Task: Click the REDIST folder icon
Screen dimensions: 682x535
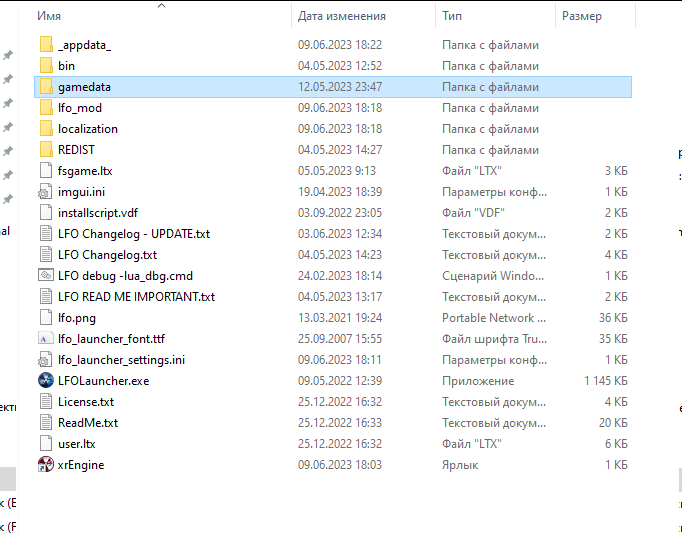Action: 46,149
